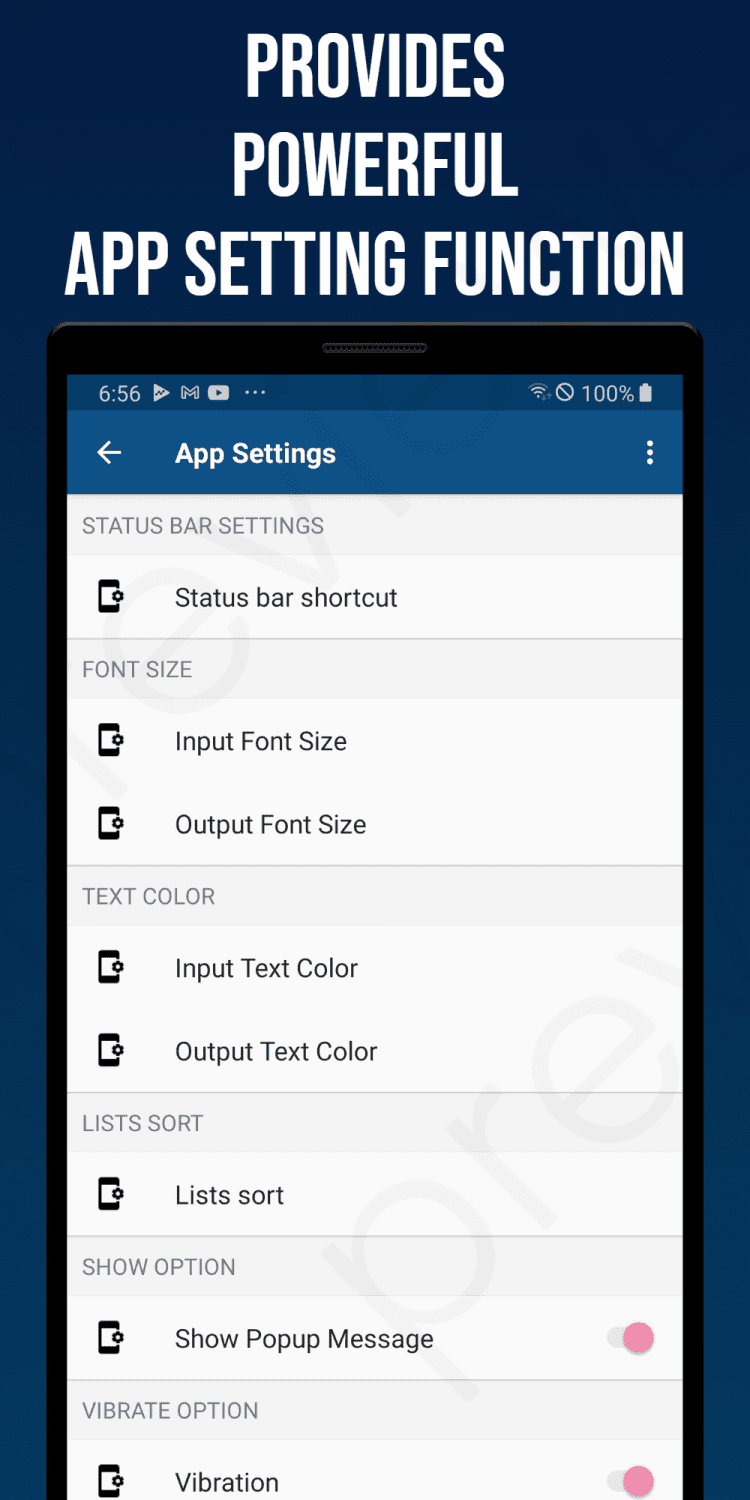Screen dimensions: 750x1500
Task: Open Status bar shortcut setting
Action: (x=286, y=598)
